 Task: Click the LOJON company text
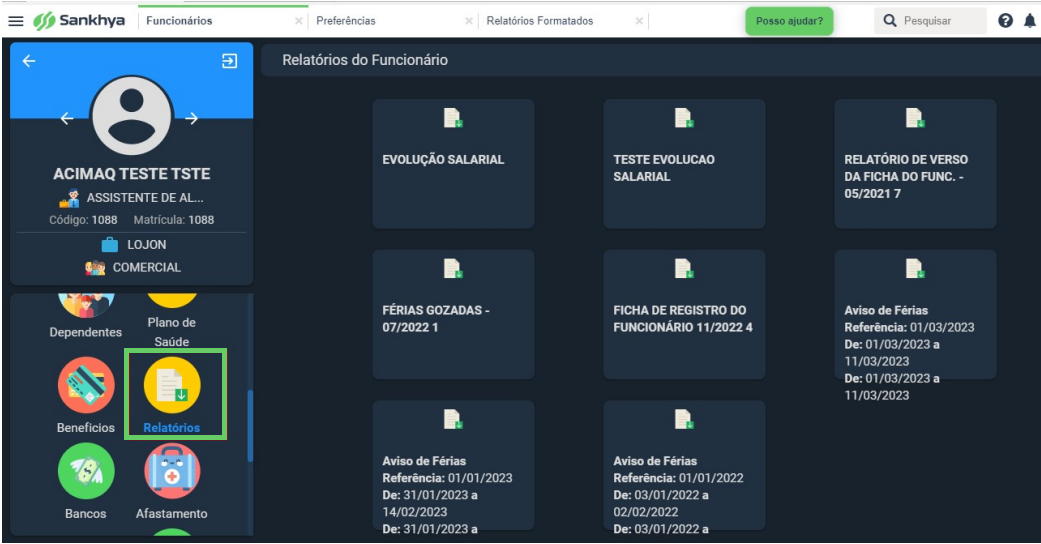147,244
